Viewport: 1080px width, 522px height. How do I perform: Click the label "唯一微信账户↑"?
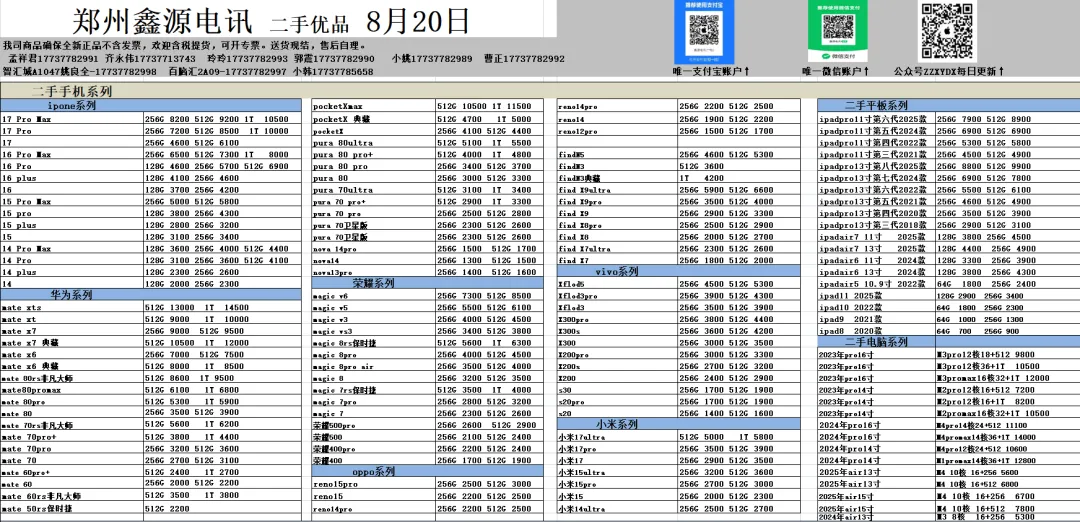click(x=835, y=71)
